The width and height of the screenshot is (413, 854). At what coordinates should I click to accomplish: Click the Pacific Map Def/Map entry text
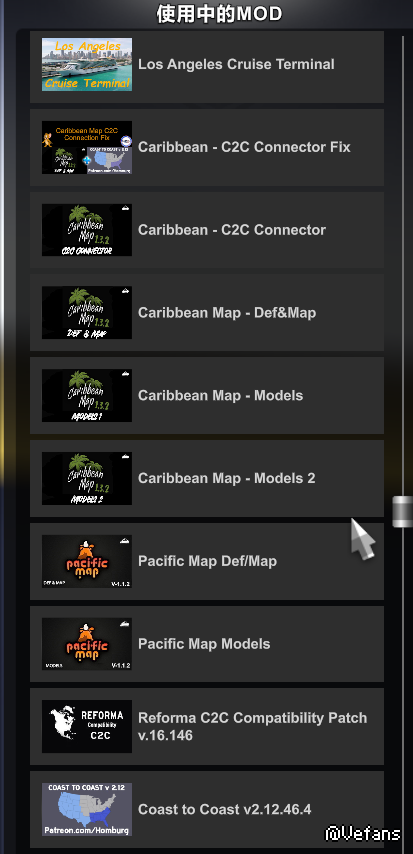pyautogui.click(x=207, y=561)
